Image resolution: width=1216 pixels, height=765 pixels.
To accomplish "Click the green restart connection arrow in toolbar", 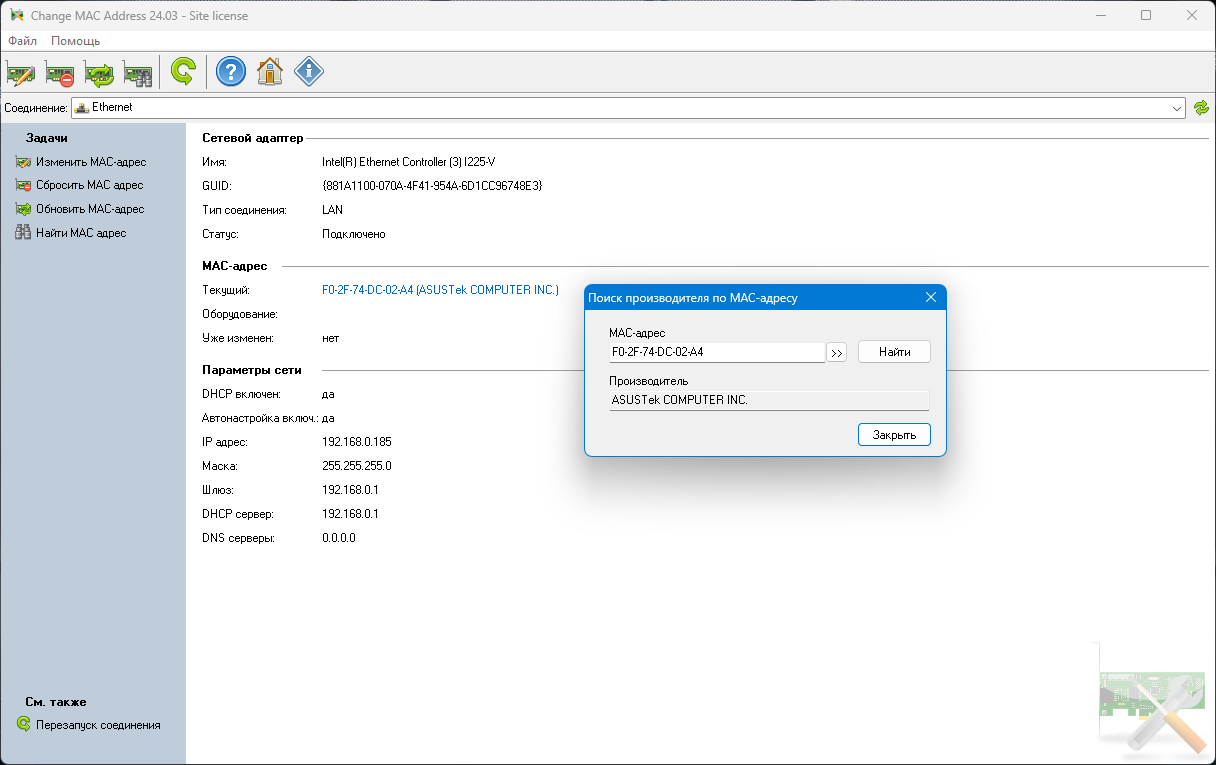I will click(183, 72).
